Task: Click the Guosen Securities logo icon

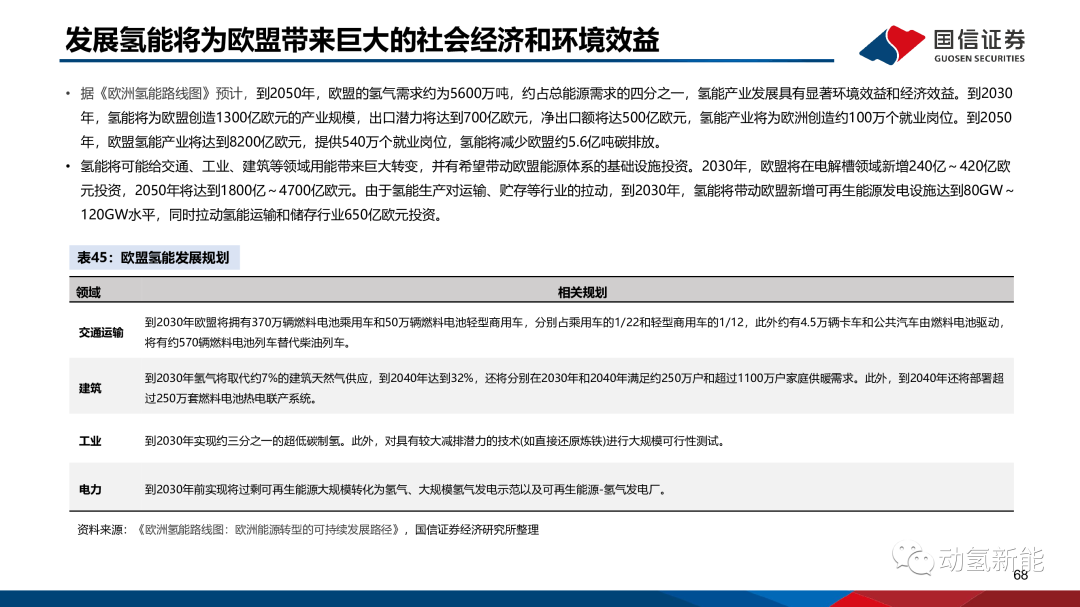Action: pos(892,45)
